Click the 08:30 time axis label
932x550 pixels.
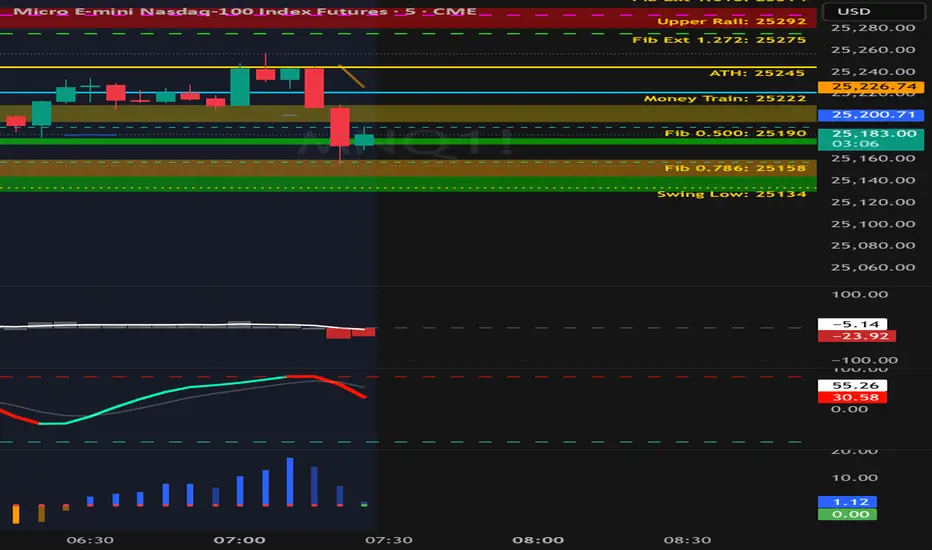pyautogui.click(x=688, y=540)
